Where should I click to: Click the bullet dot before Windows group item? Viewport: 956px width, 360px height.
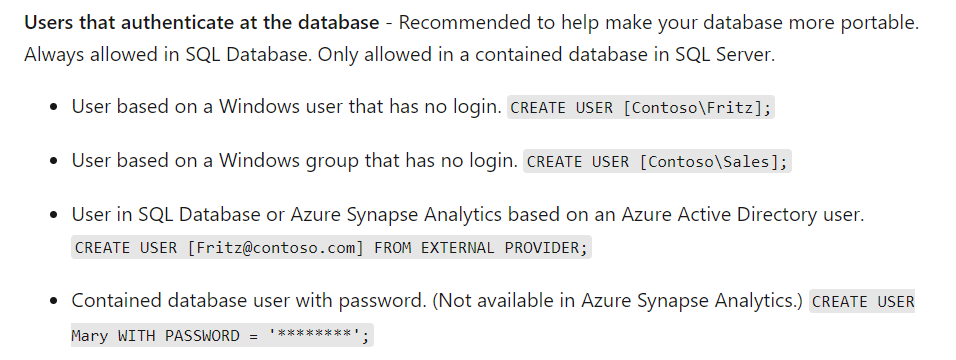pos(55,162)
